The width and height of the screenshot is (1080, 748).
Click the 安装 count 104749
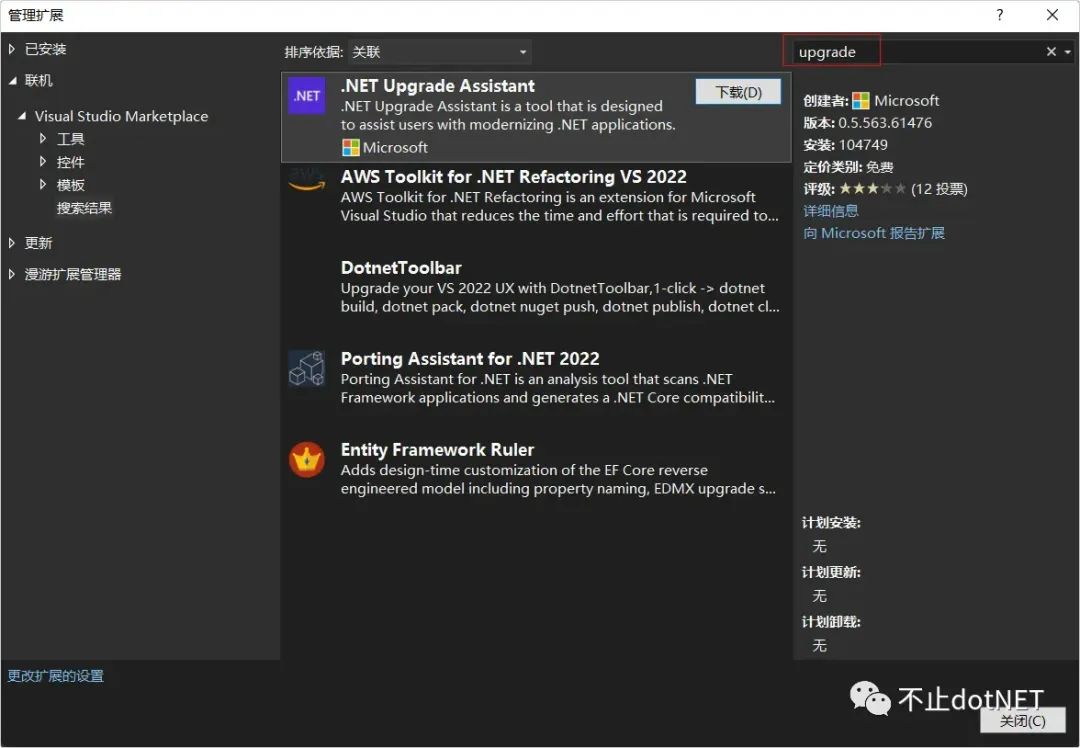click(863, 145)
